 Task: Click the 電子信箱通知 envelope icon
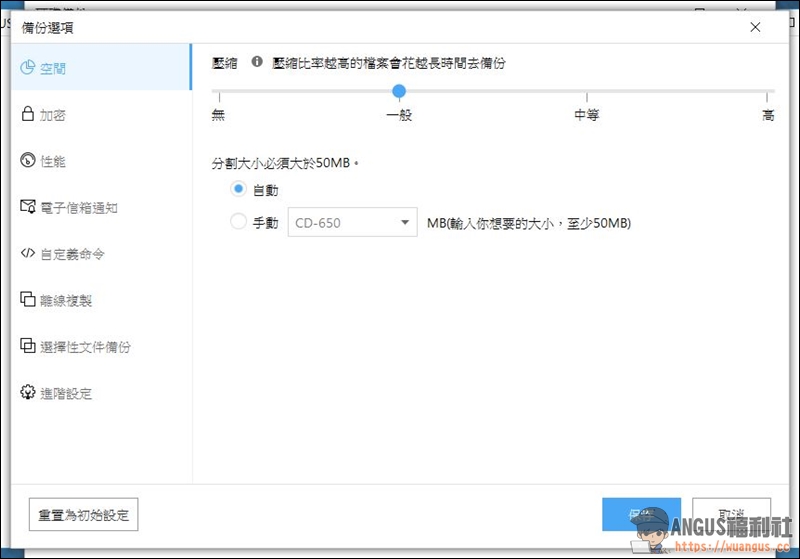[28, 207]
